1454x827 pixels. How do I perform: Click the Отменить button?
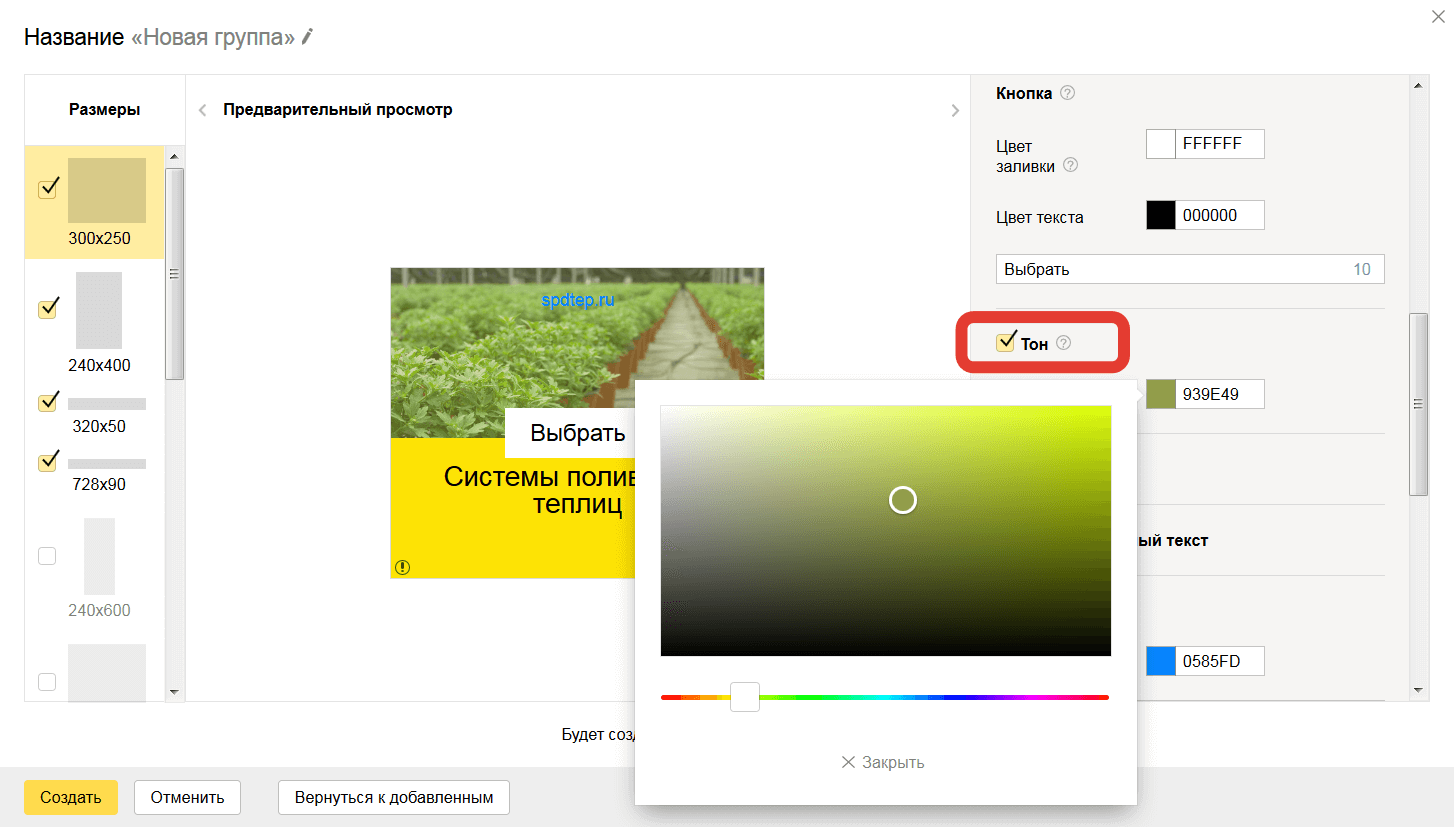click(187, 797)
